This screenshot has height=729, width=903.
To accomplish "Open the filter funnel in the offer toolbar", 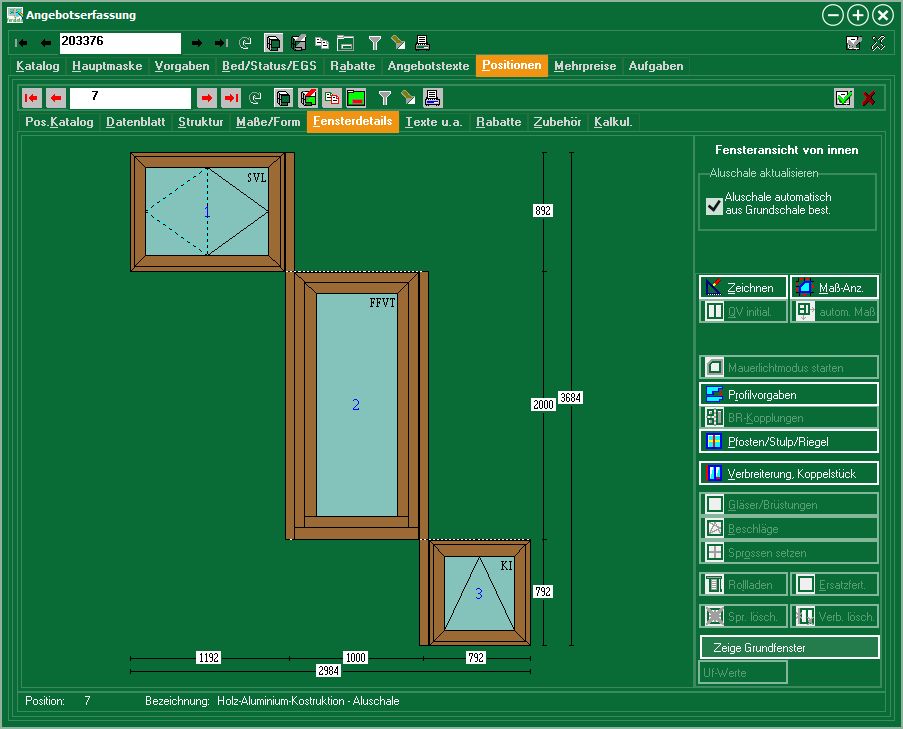I will (375, 43).
